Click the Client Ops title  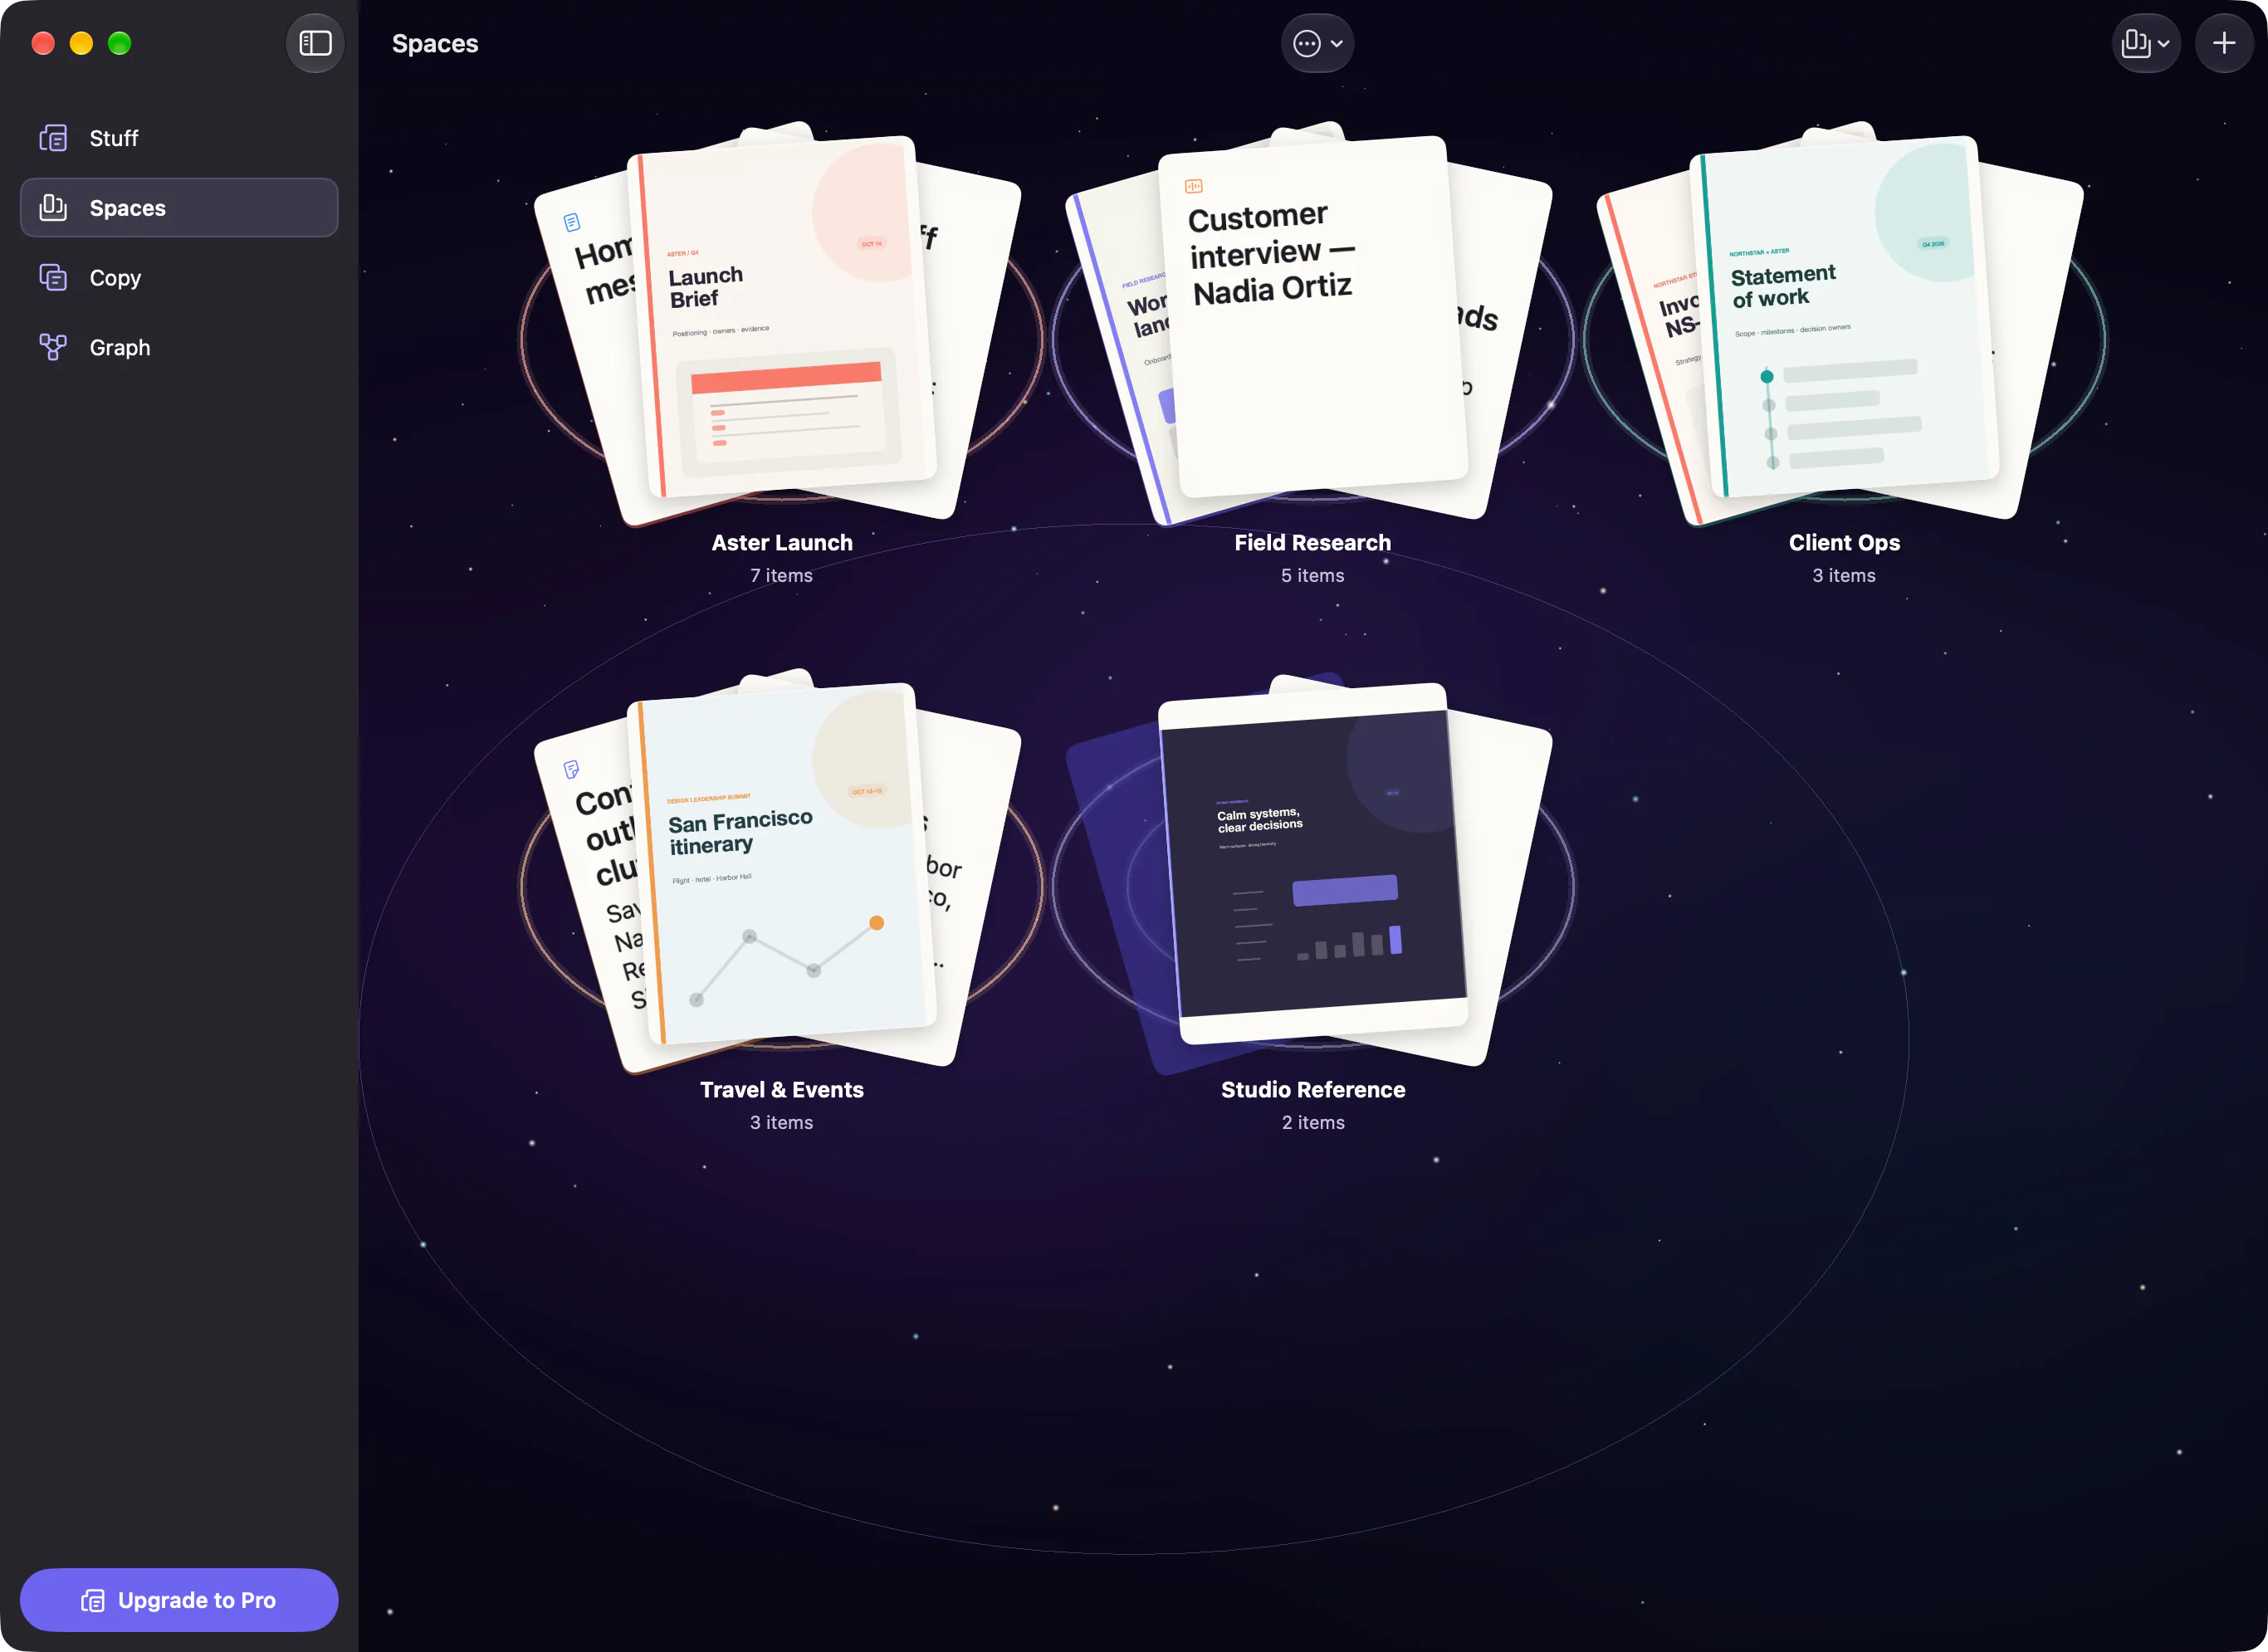pos(1844,543)
